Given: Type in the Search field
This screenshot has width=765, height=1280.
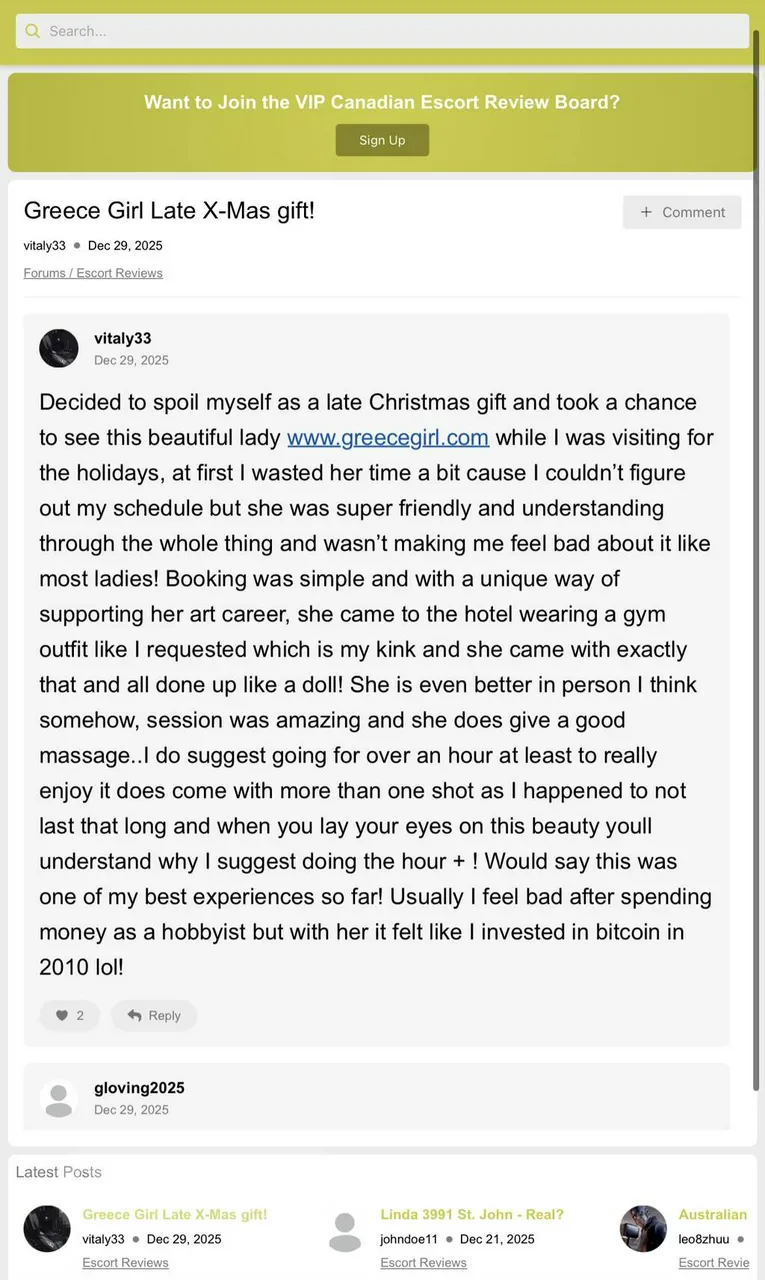Looking at the screenshot, I should click(x=390, y=31).
